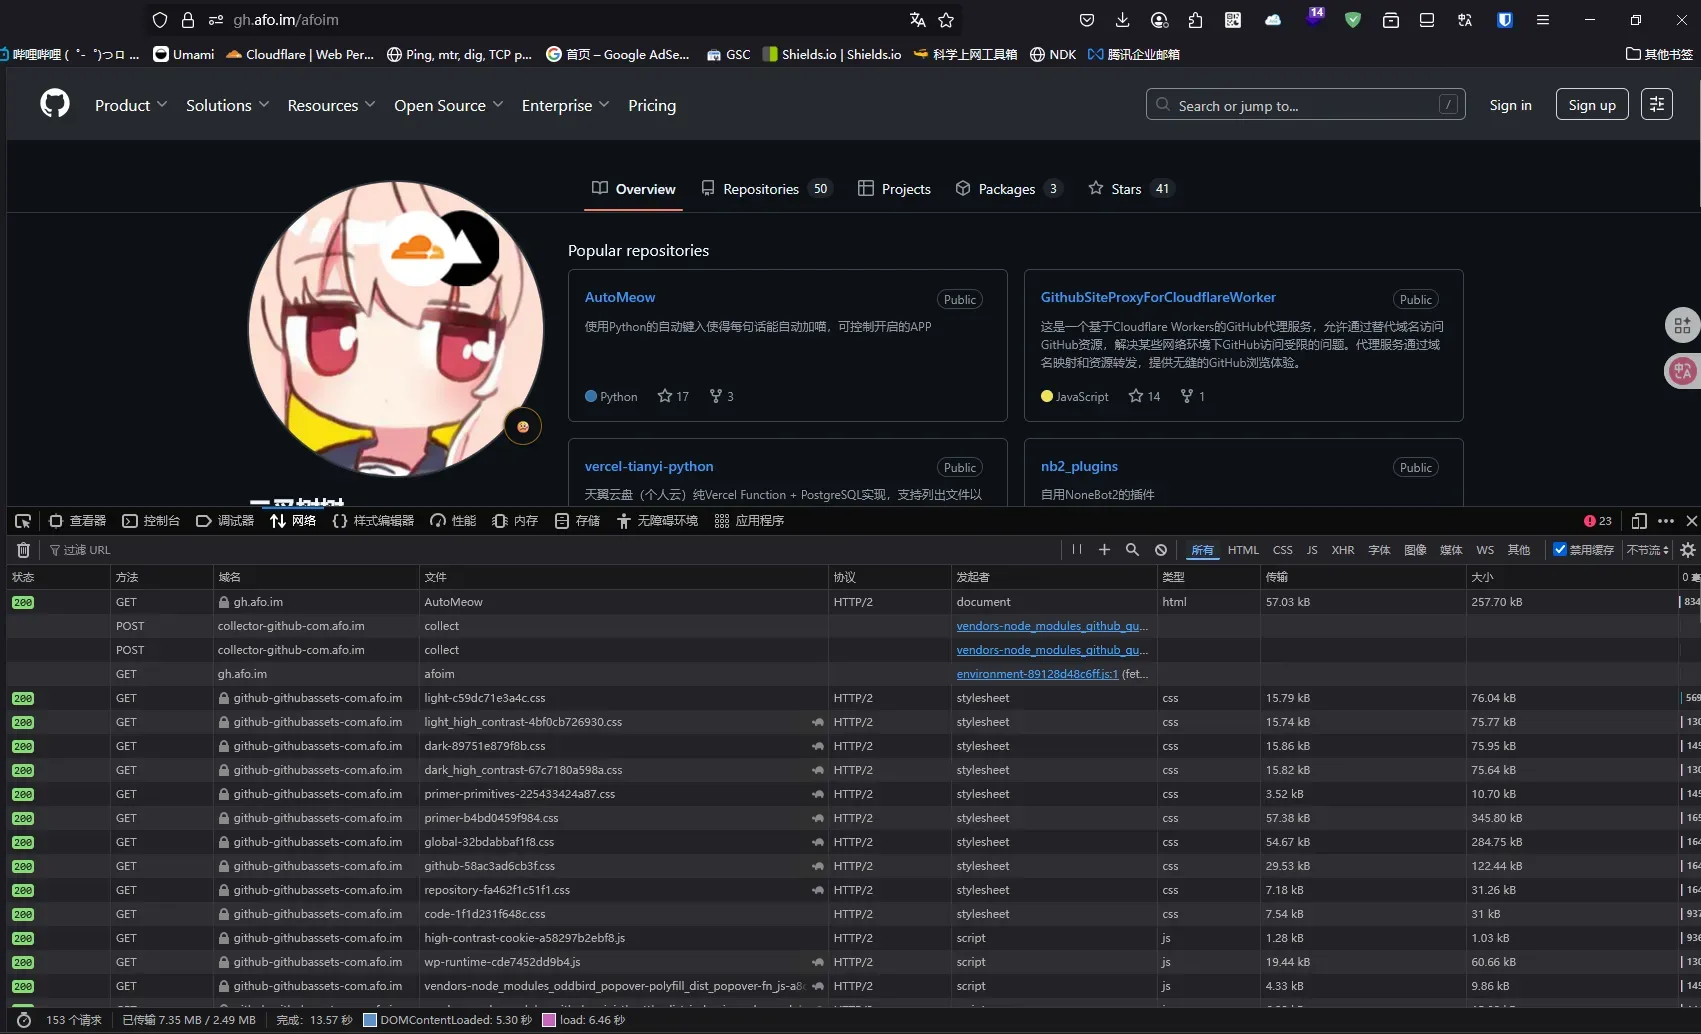Bookmark this page with the star icon

click(946, 20)
